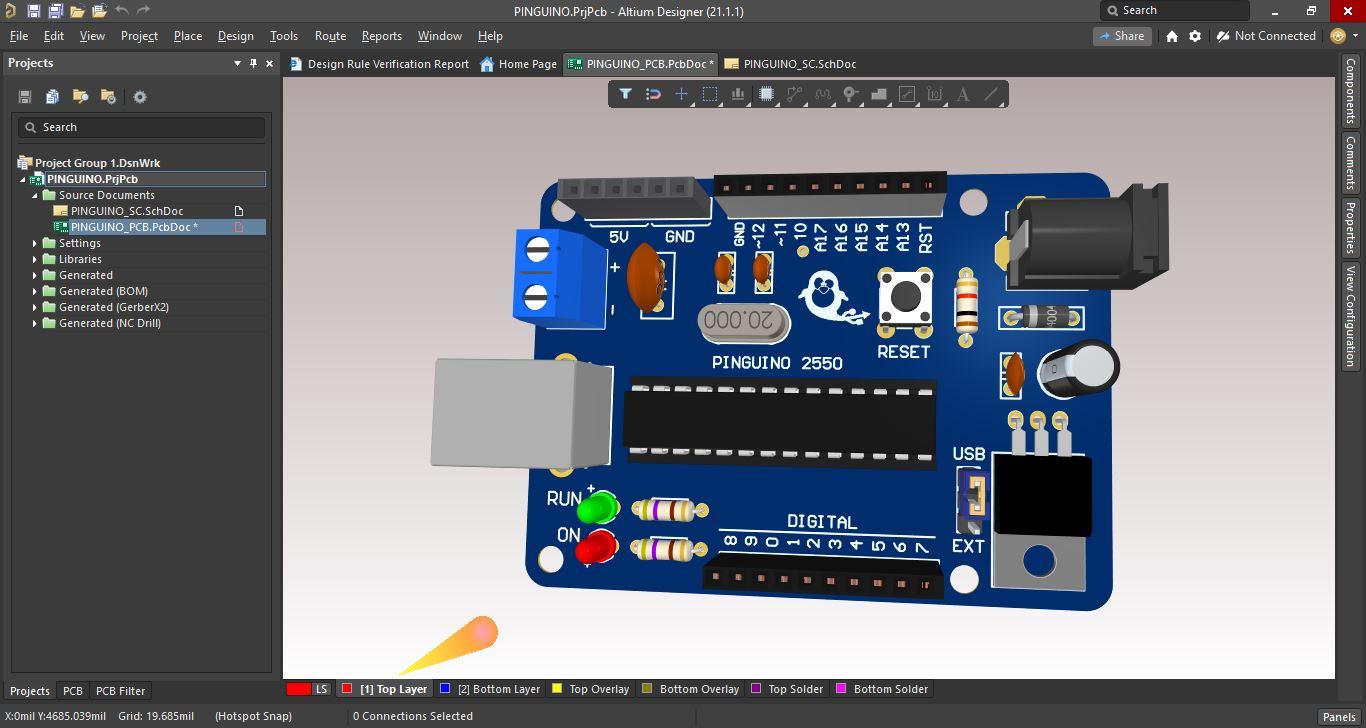The width and height of the screenshot is (1366, 728).
Task: Select the Tune Length tool
Action: pyautogui.click(x=823, y=94)
